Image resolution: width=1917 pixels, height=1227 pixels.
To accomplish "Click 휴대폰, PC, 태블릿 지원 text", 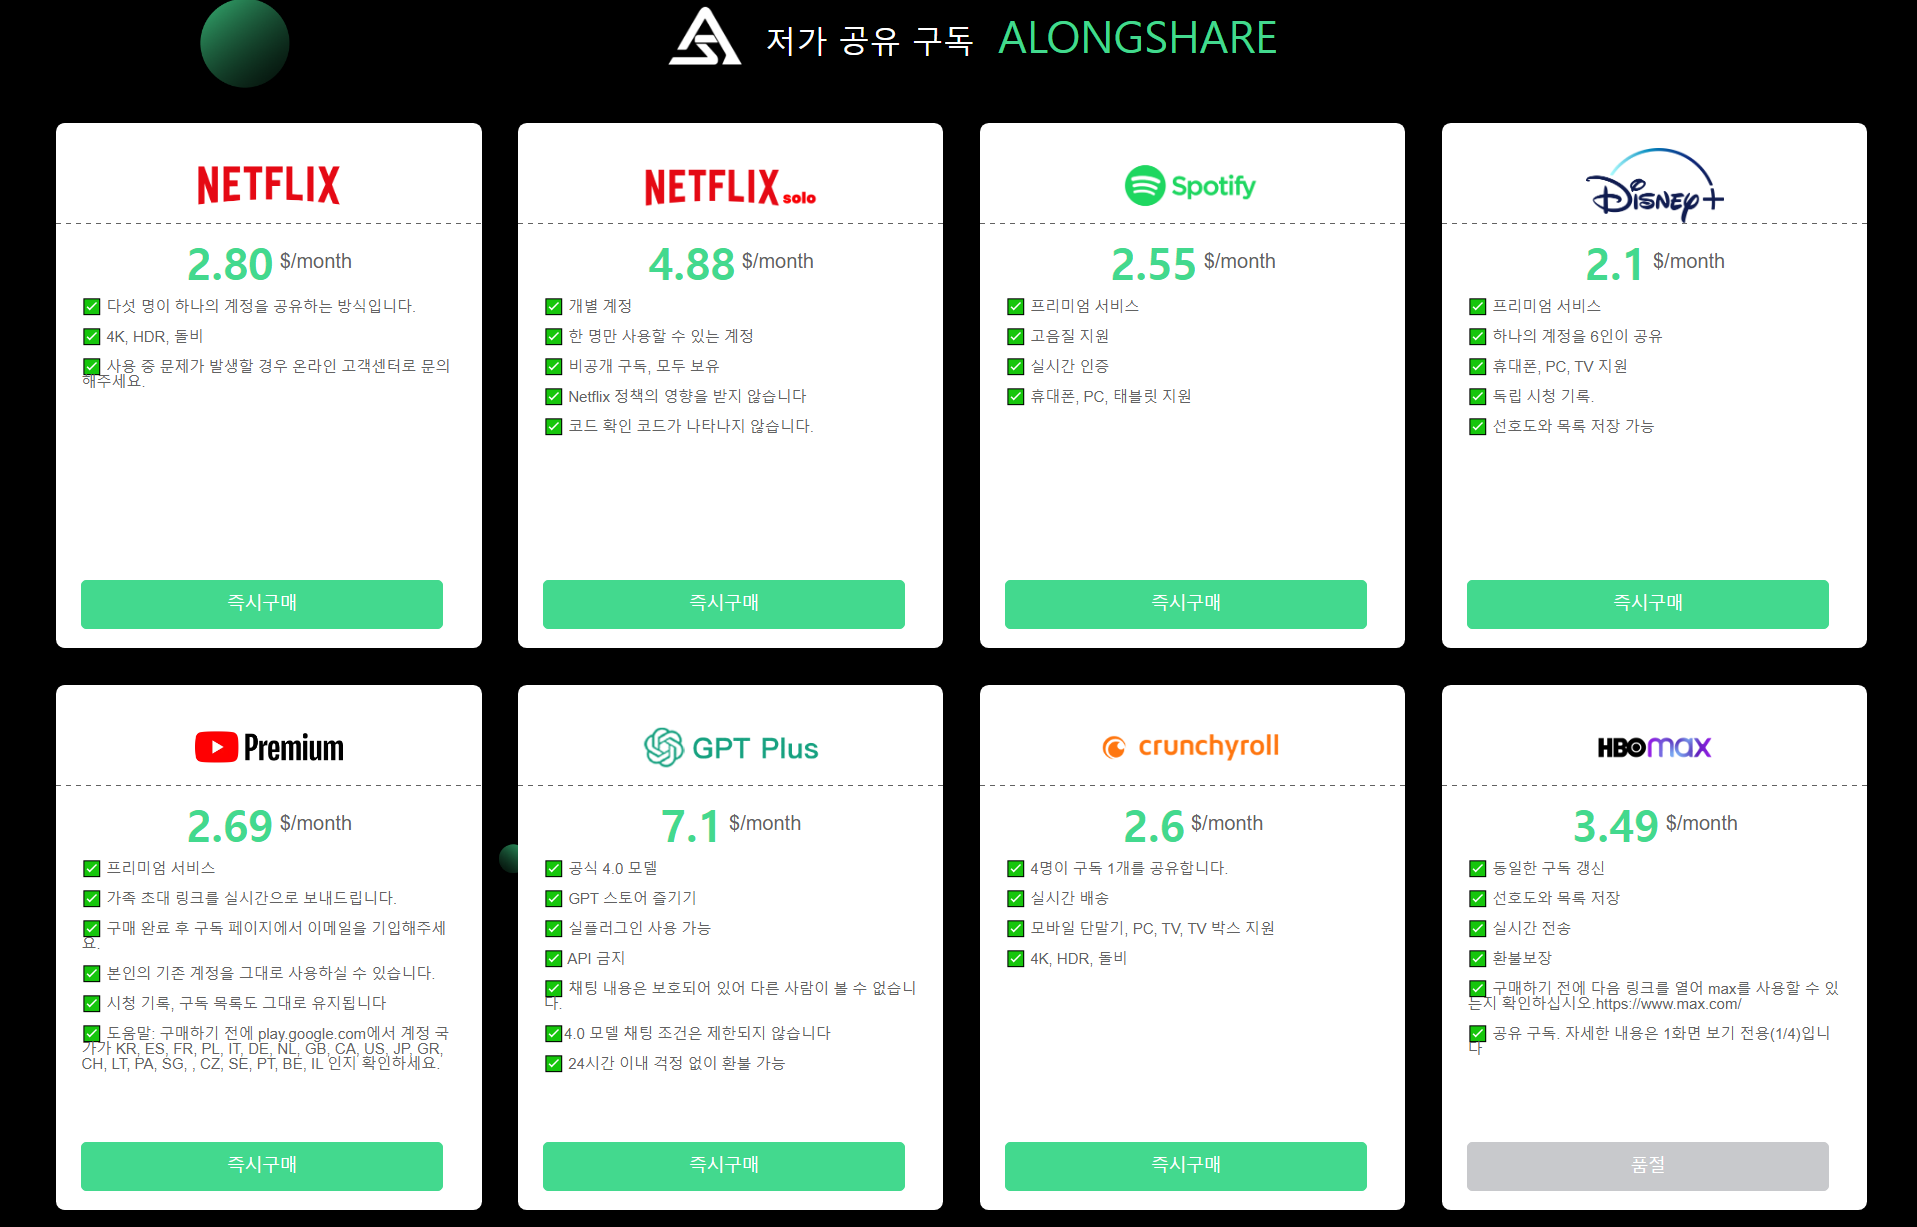I will (1111, 396).
